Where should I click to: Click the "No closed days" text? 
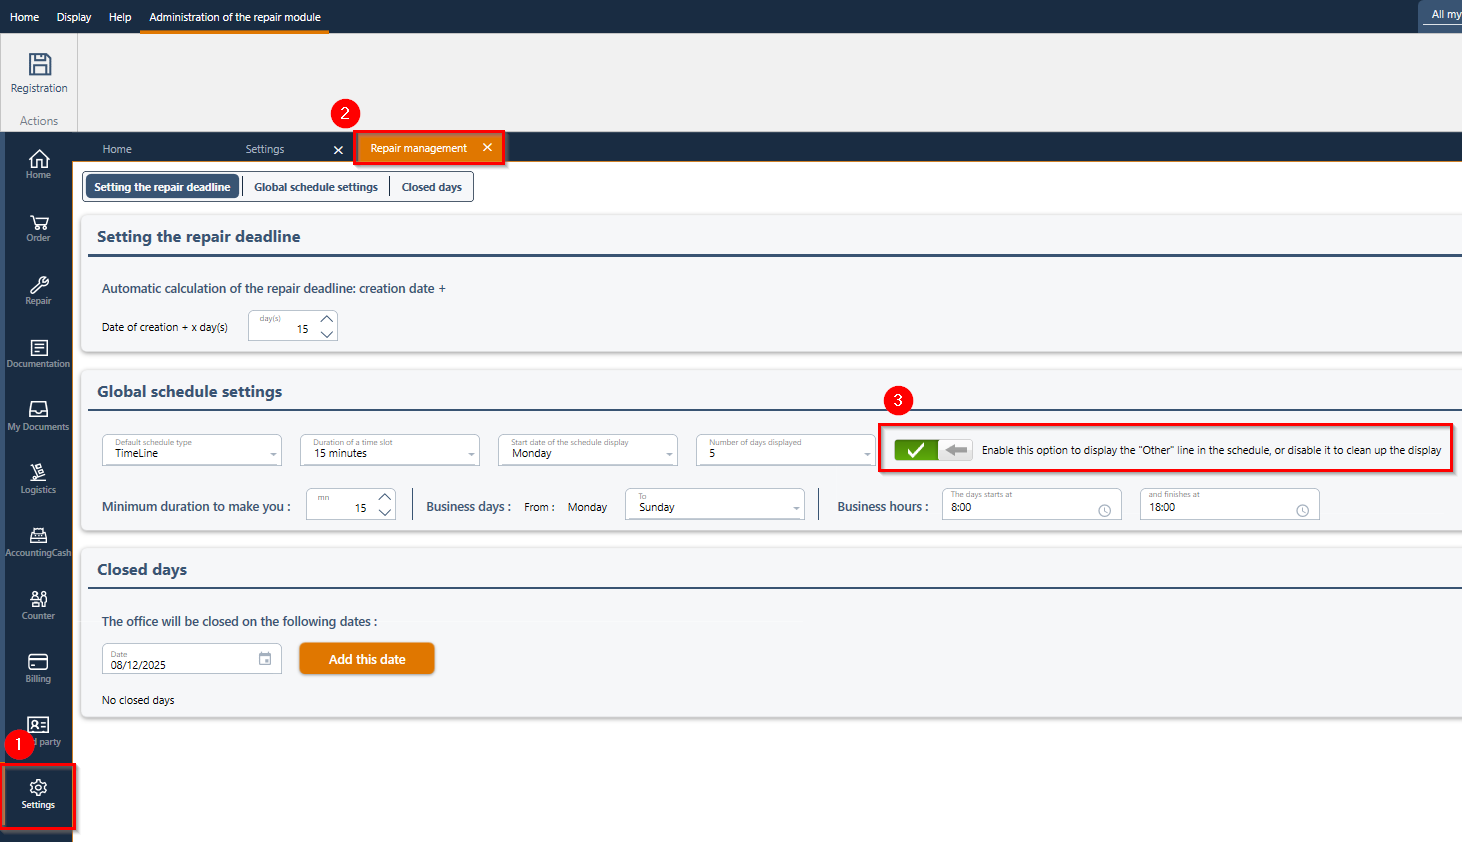pyautogui.click(x=138, y=700)
